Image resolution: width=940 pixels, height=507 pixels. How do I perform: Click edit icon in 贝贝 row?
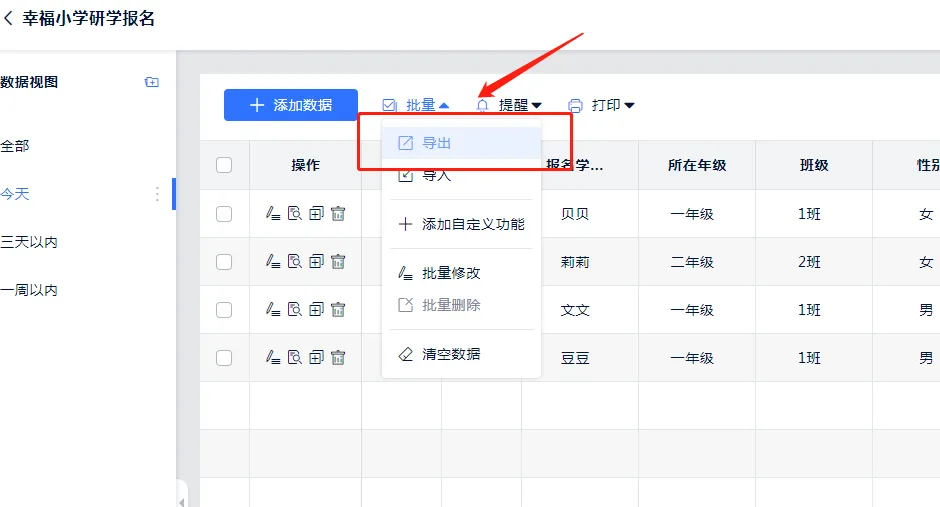pyautogui.click(x=272, y=214)
